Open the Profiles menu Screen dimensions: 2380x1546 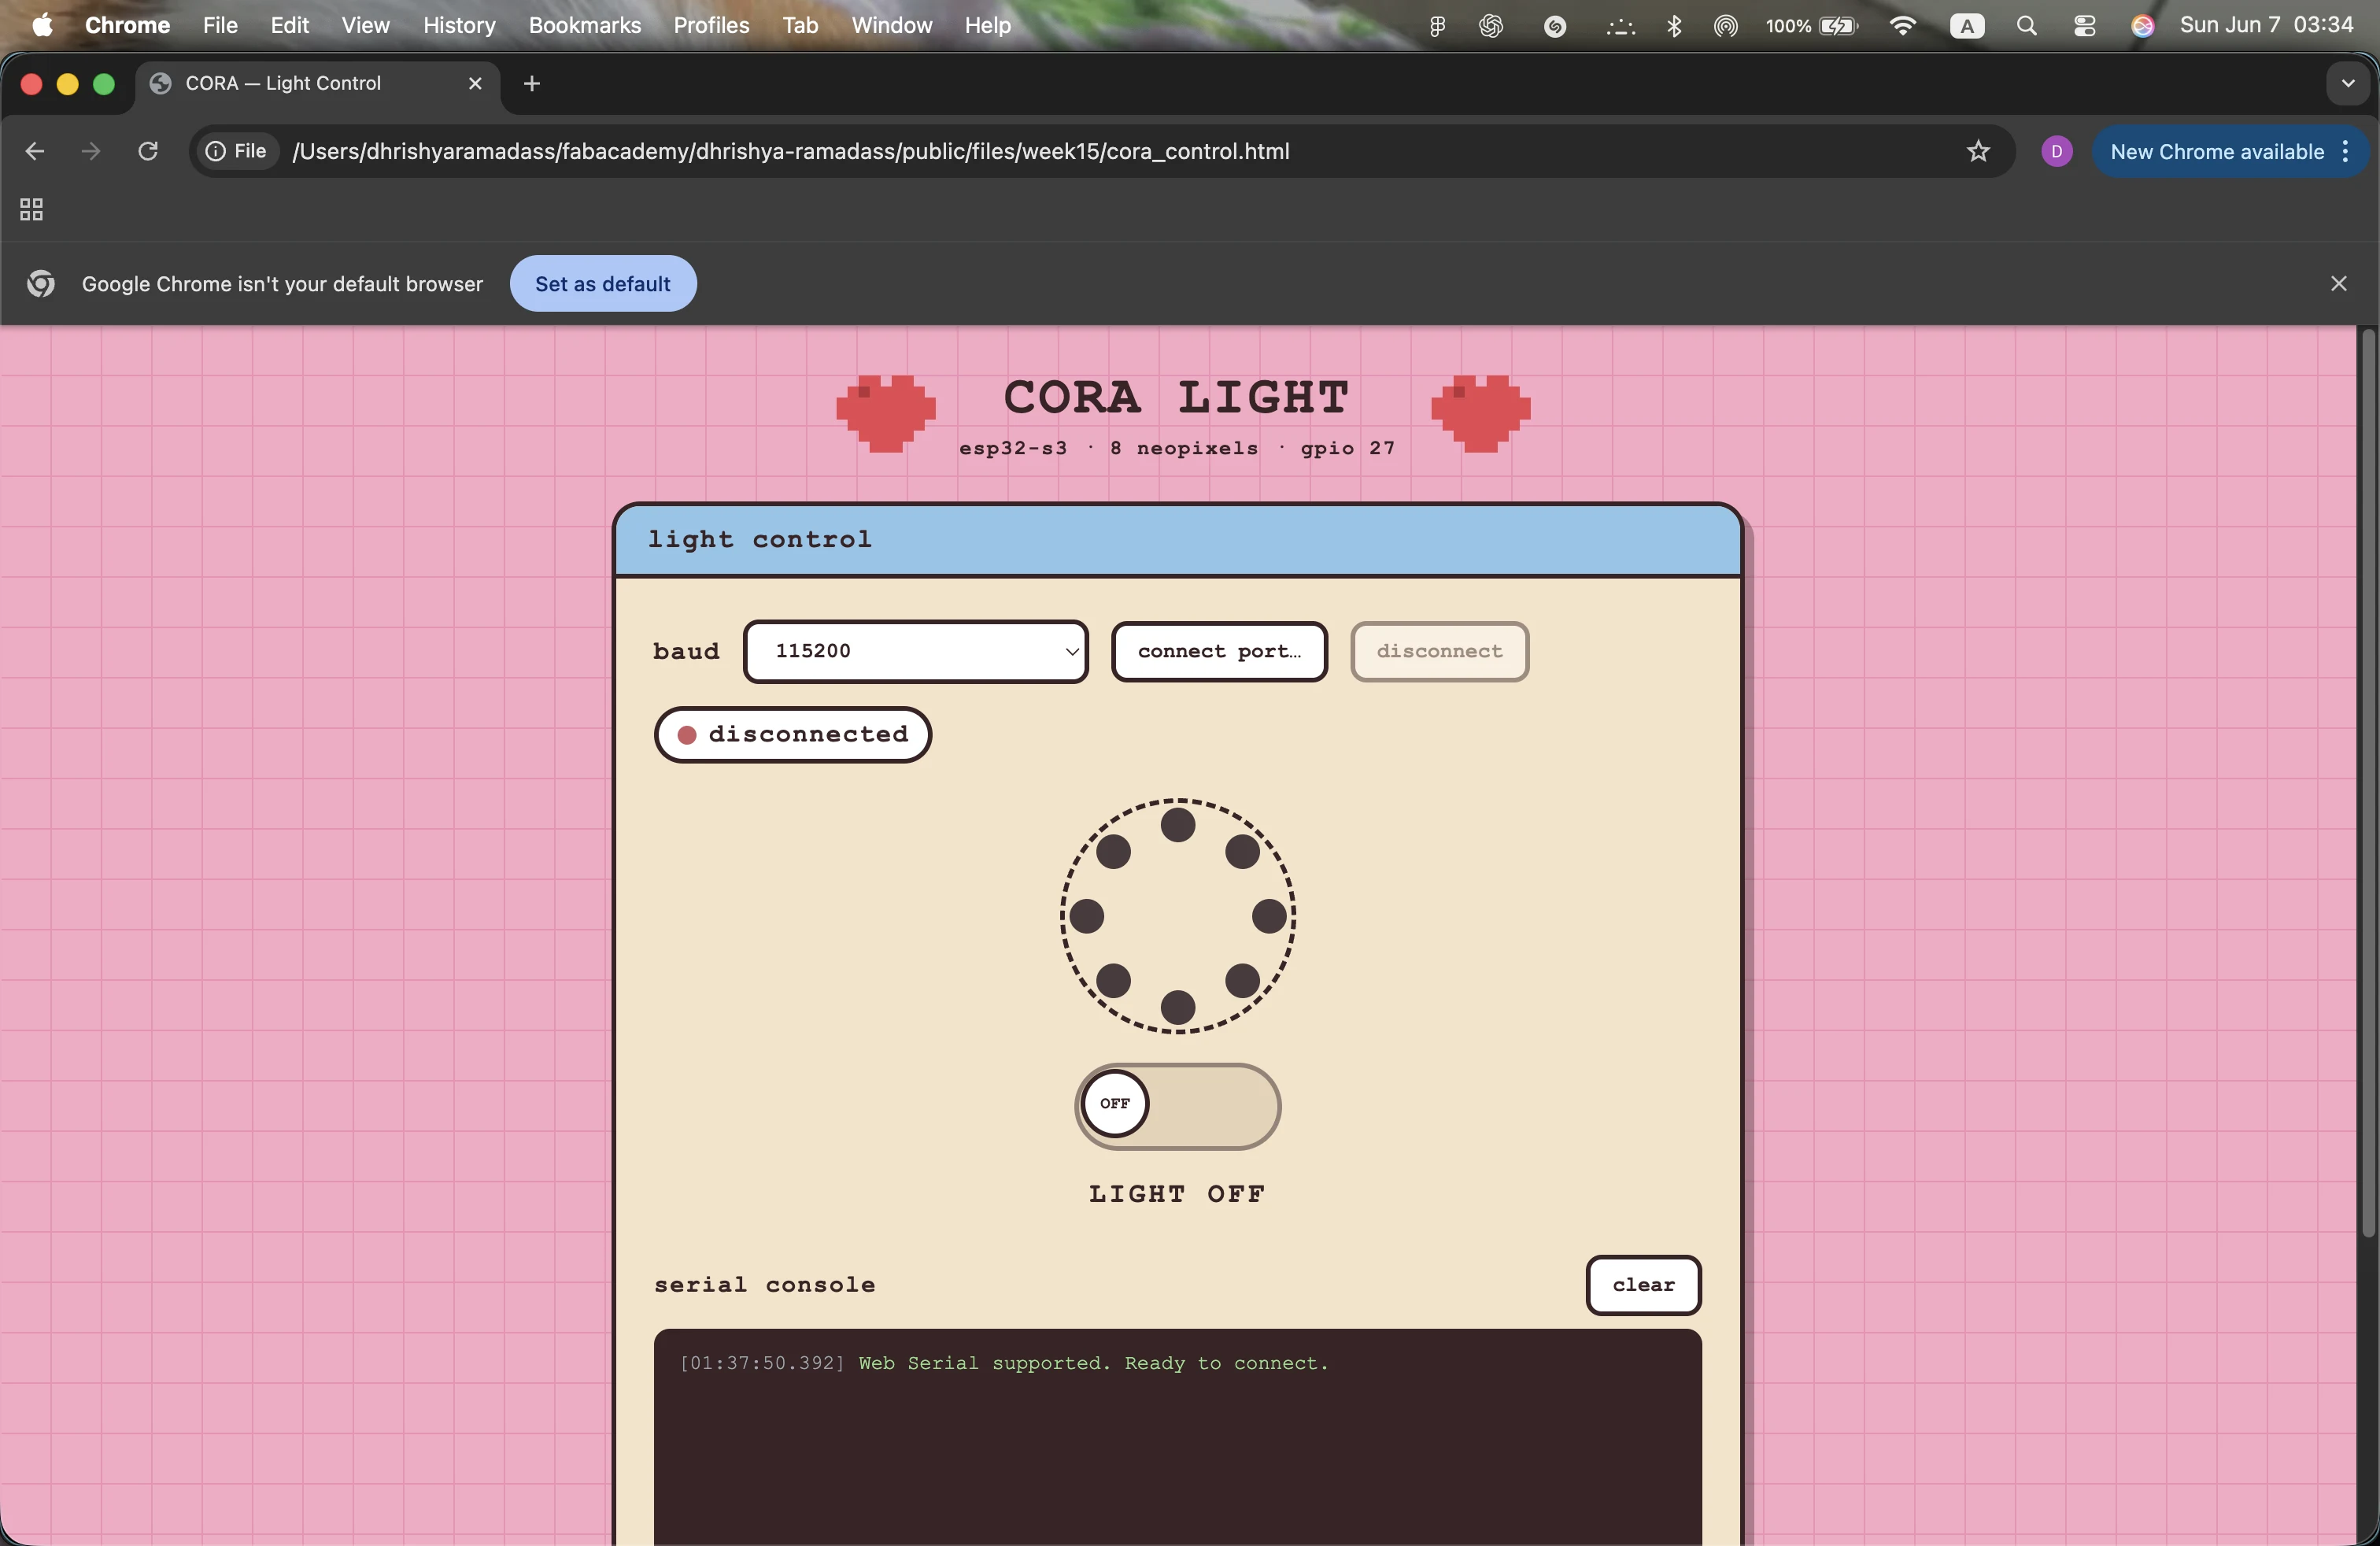[711, 25]
